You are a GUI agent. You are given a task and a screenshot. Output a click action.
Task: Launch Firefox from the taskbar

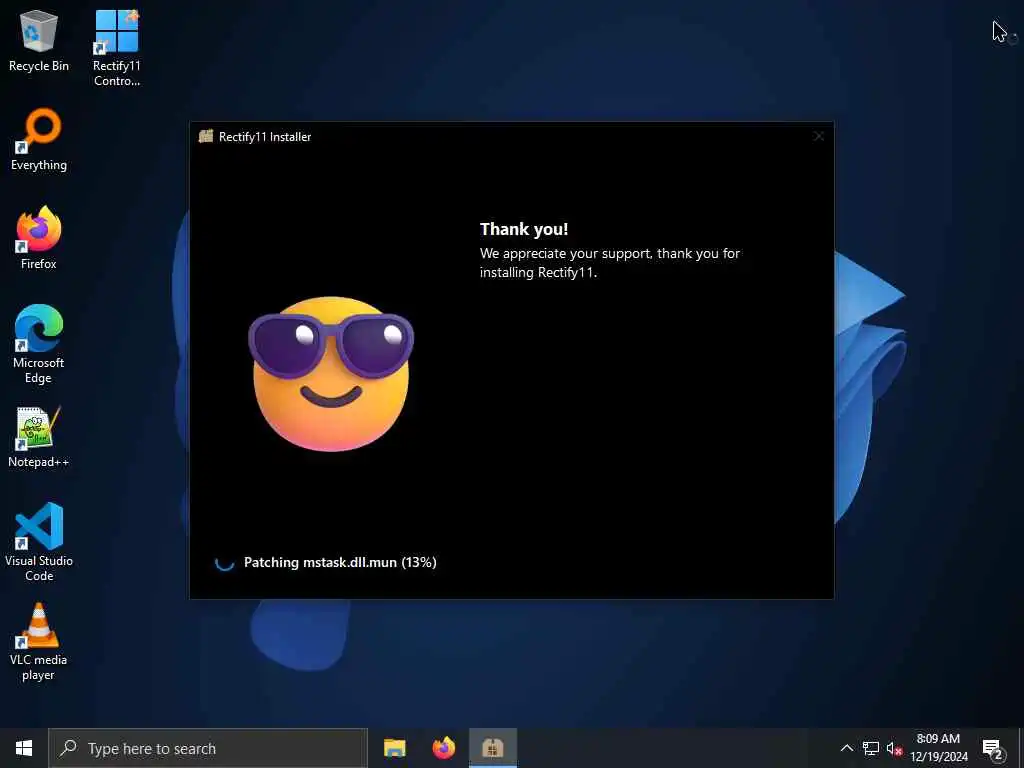click(443, 748)
